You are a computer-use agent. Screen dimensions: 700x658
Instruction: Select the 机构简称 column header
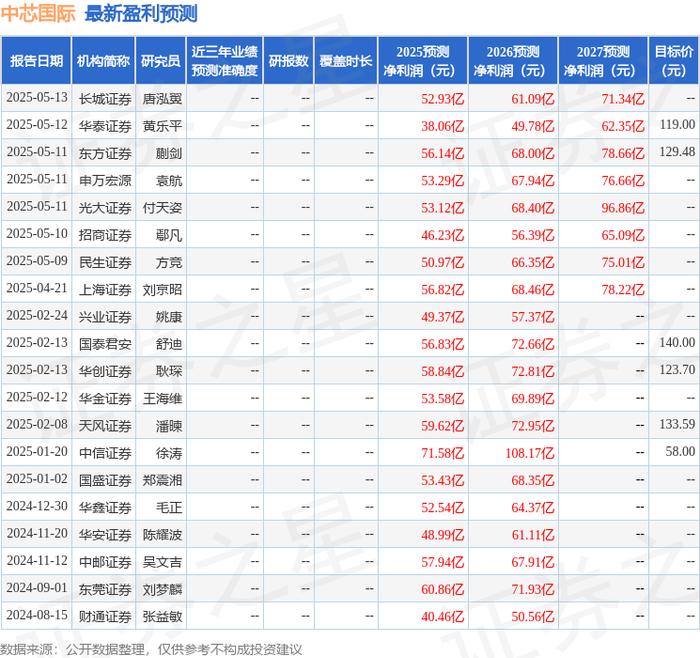click(103, 61)
